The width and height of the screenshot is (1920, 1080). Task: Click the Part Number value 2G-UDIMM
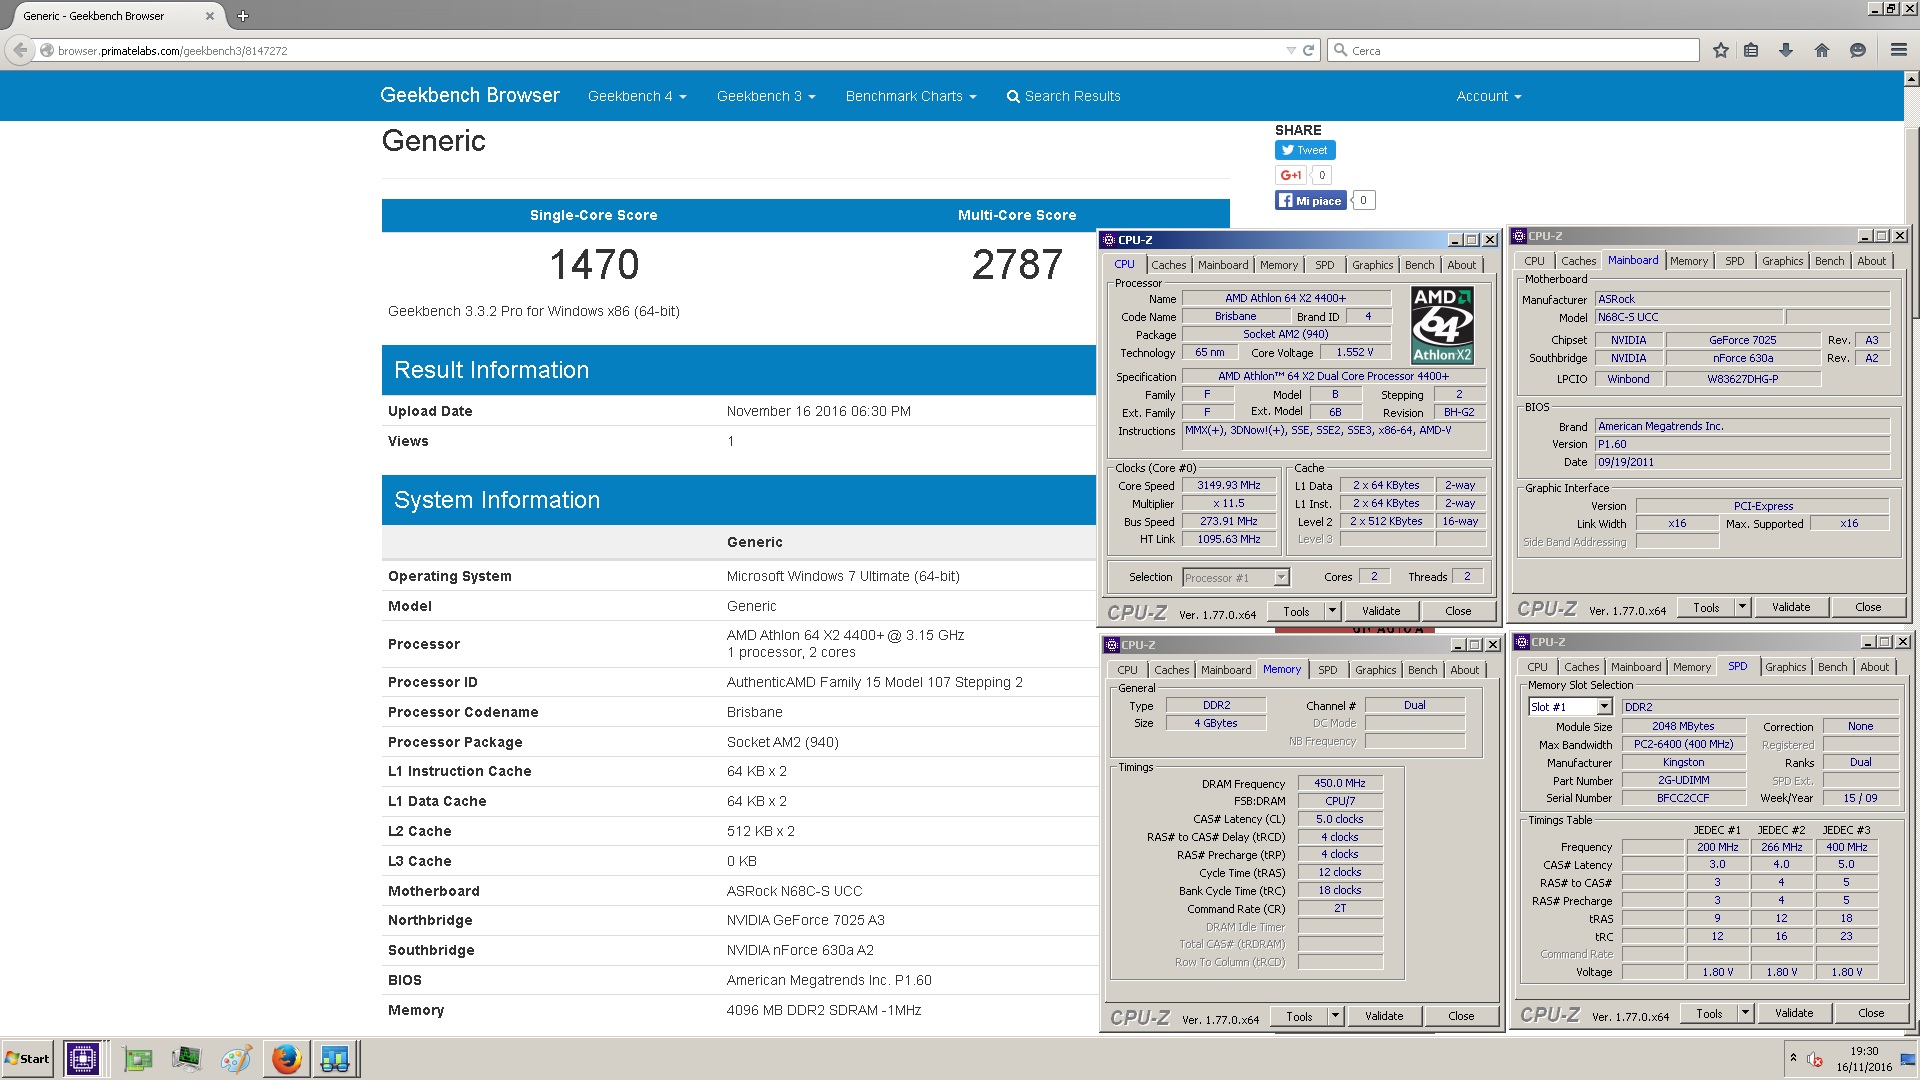1683,780
